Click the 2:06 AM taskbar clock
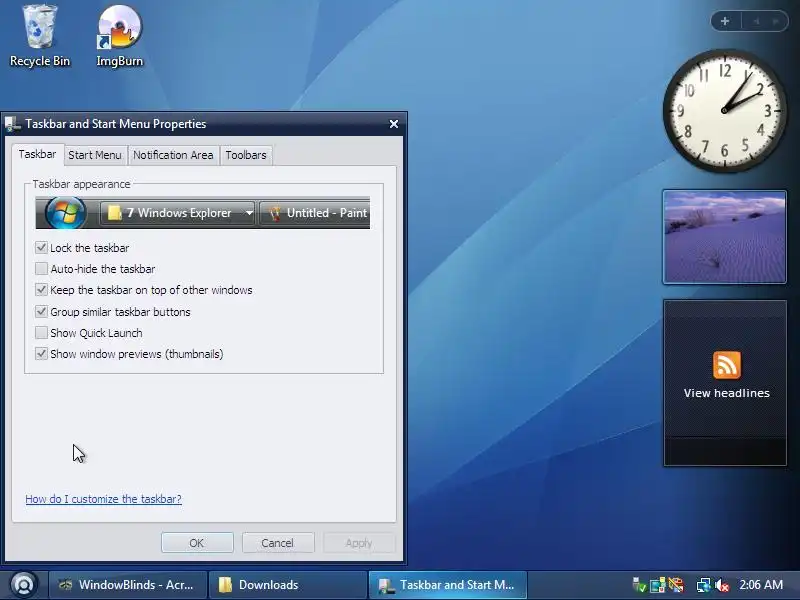The image size is (800, 600). (761, 585)
